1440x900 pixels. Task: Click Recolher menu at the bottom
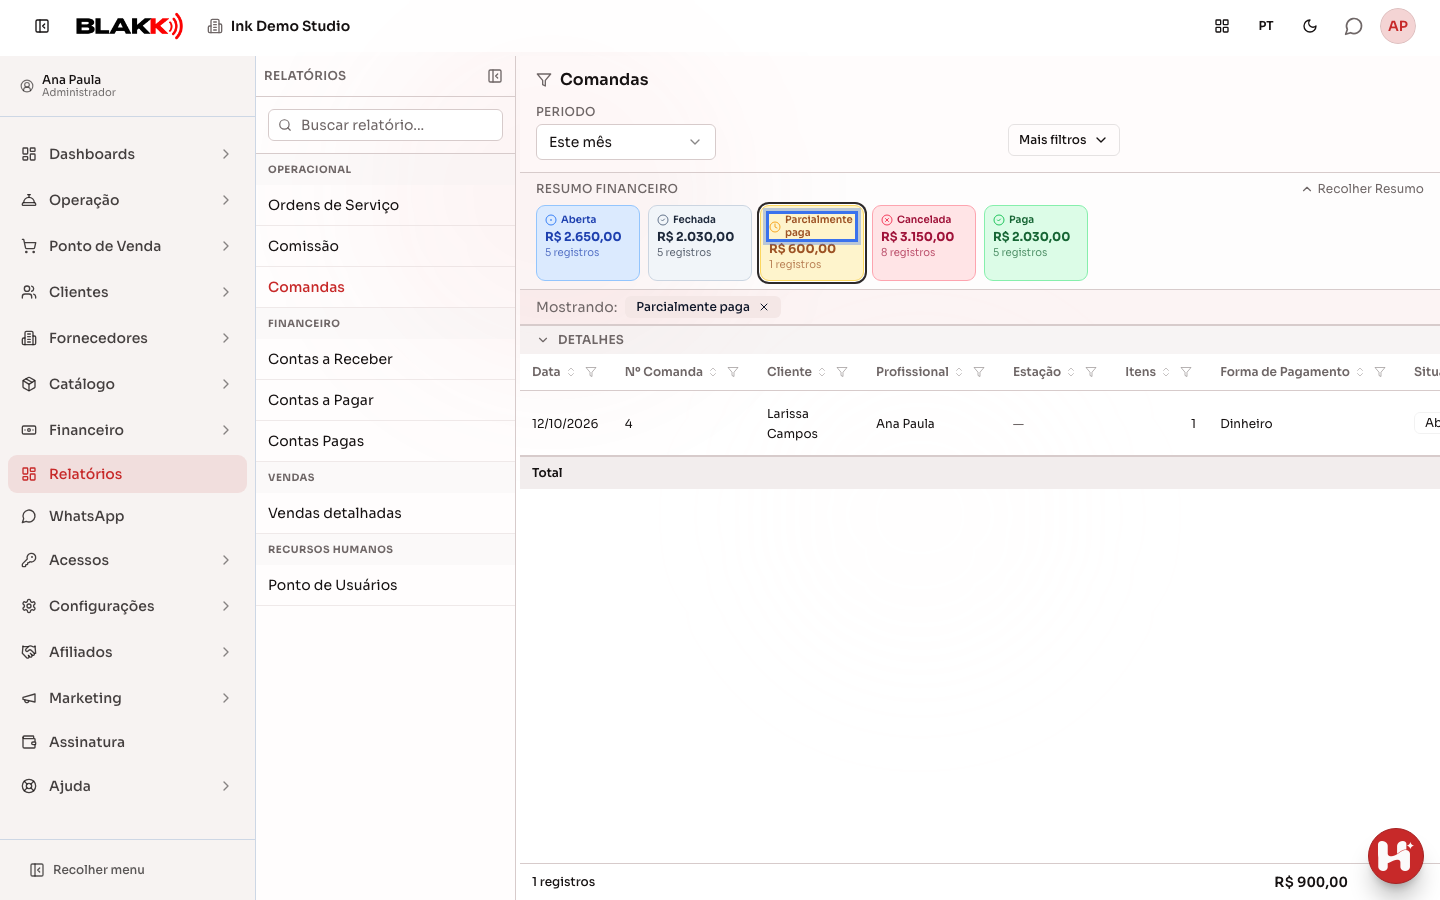click(88, 870)
